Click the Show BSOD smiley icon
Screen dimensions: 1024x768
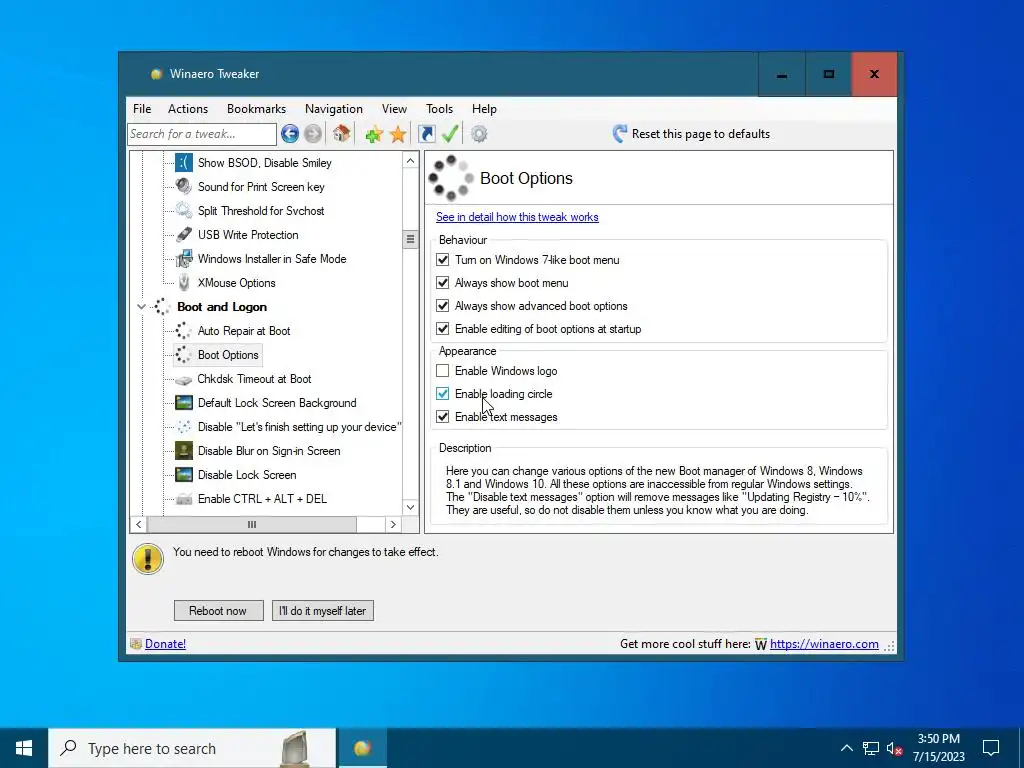[x=184, y=163]
